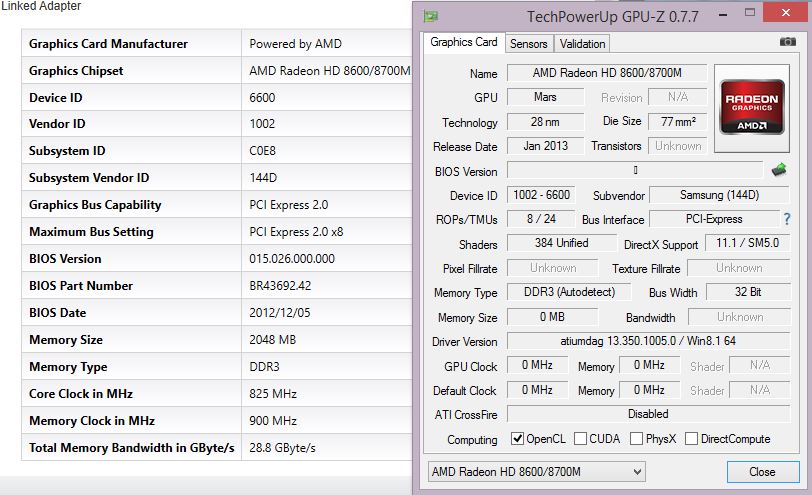This screenshot has width=812, height=495.
Task: Click the Texture Fillrate field Unknown
Action: [739, 268]
